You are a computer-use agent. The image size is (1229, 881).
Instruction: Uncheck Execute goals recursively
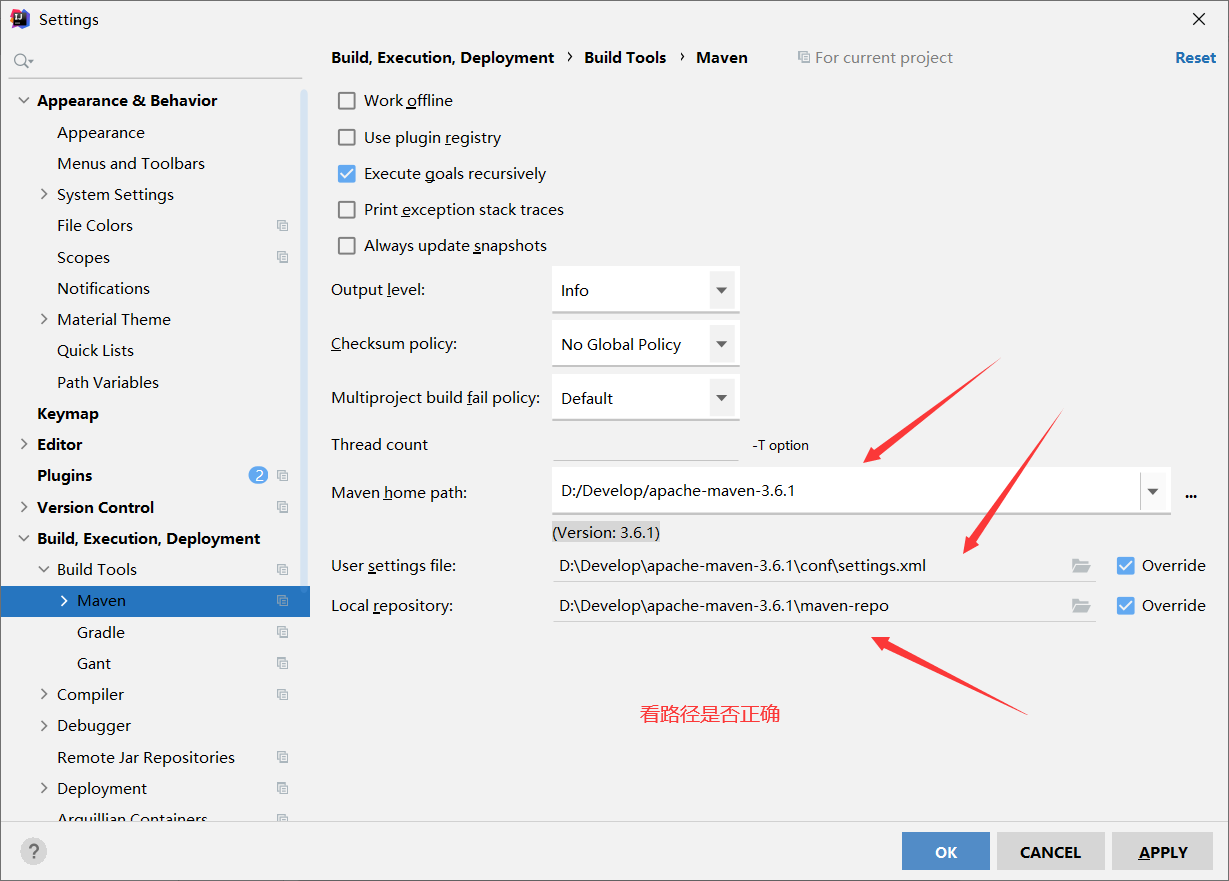(x=347, y=174)
